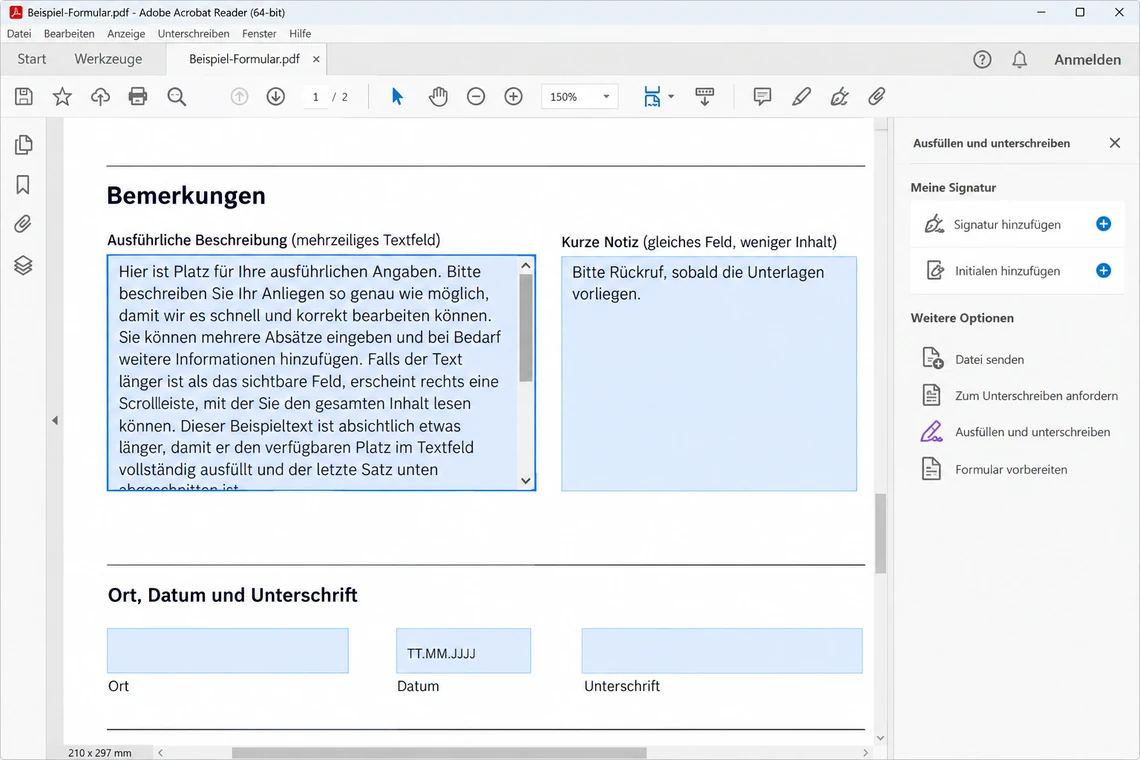The width and height of the screenshot is (1140, 760).
Task: Zoom out with the minus circle icon
Action: pyautogui.click(x=476, y=97)
